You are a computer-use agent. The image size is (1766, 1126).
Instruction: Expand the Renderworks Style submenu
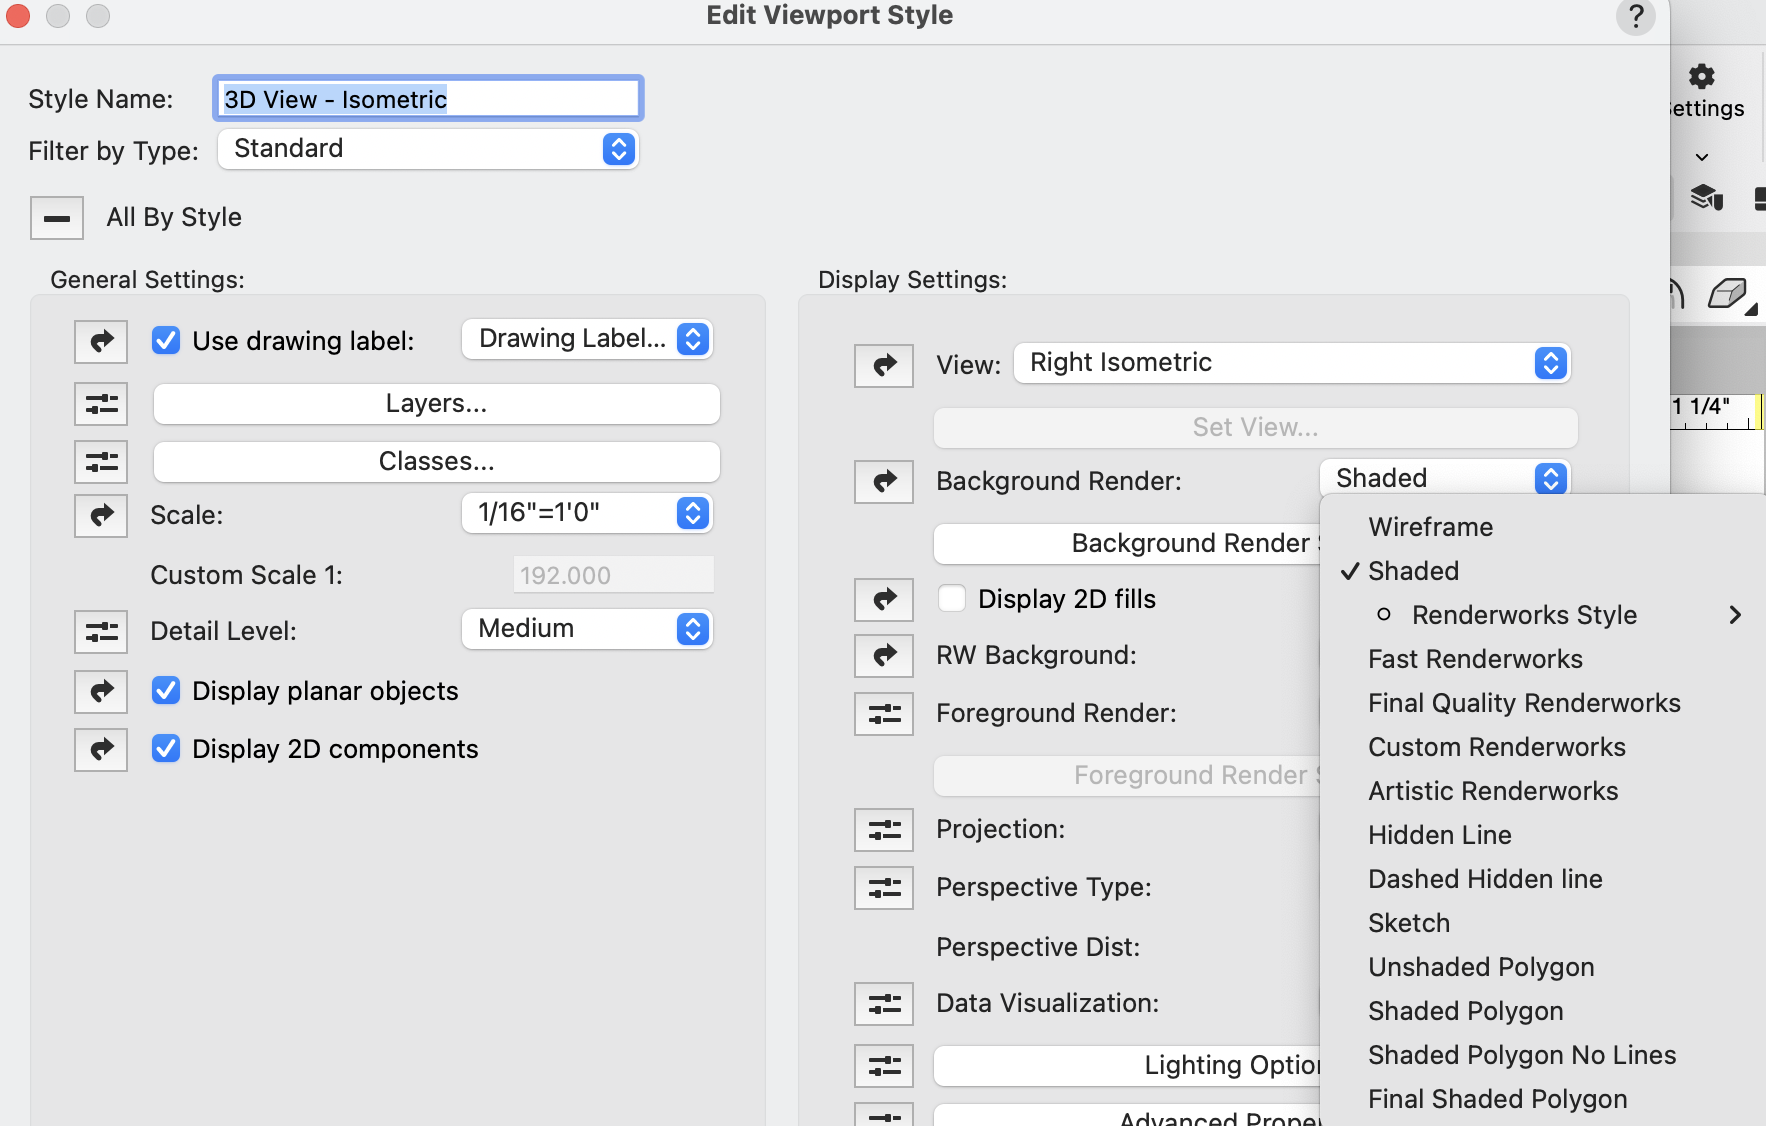tap(1523, 614)
